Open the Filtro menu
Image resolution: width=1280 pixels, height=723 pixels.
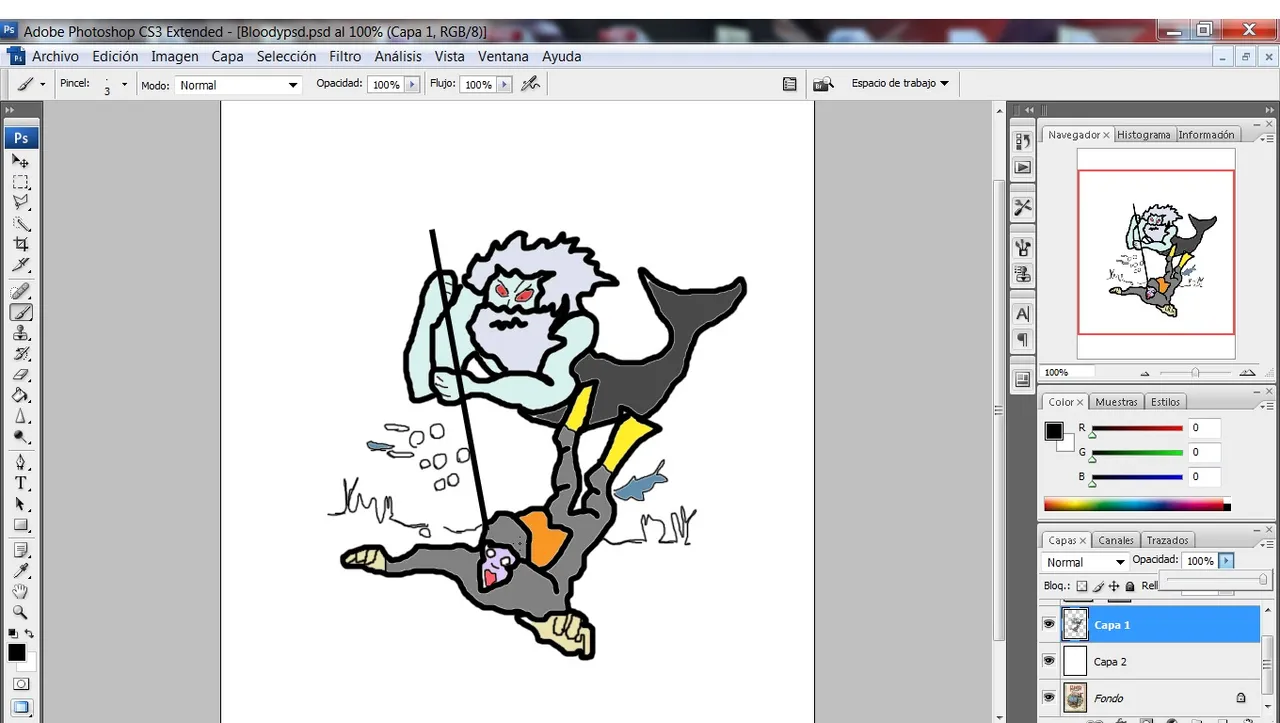pos(345,56)
